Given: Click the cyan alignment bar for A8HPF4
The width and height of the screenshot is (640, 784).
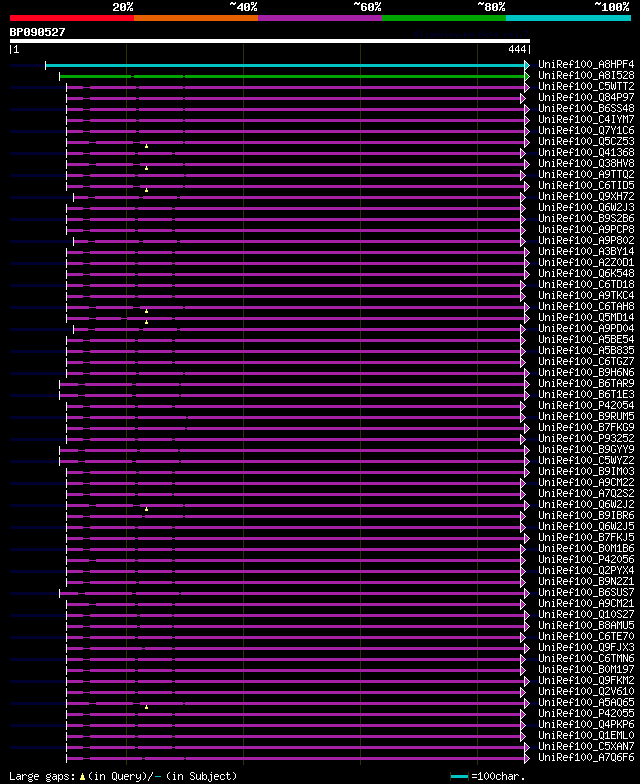Looking at the screenshot, I should pyautogui.click(x=285, y=65).
